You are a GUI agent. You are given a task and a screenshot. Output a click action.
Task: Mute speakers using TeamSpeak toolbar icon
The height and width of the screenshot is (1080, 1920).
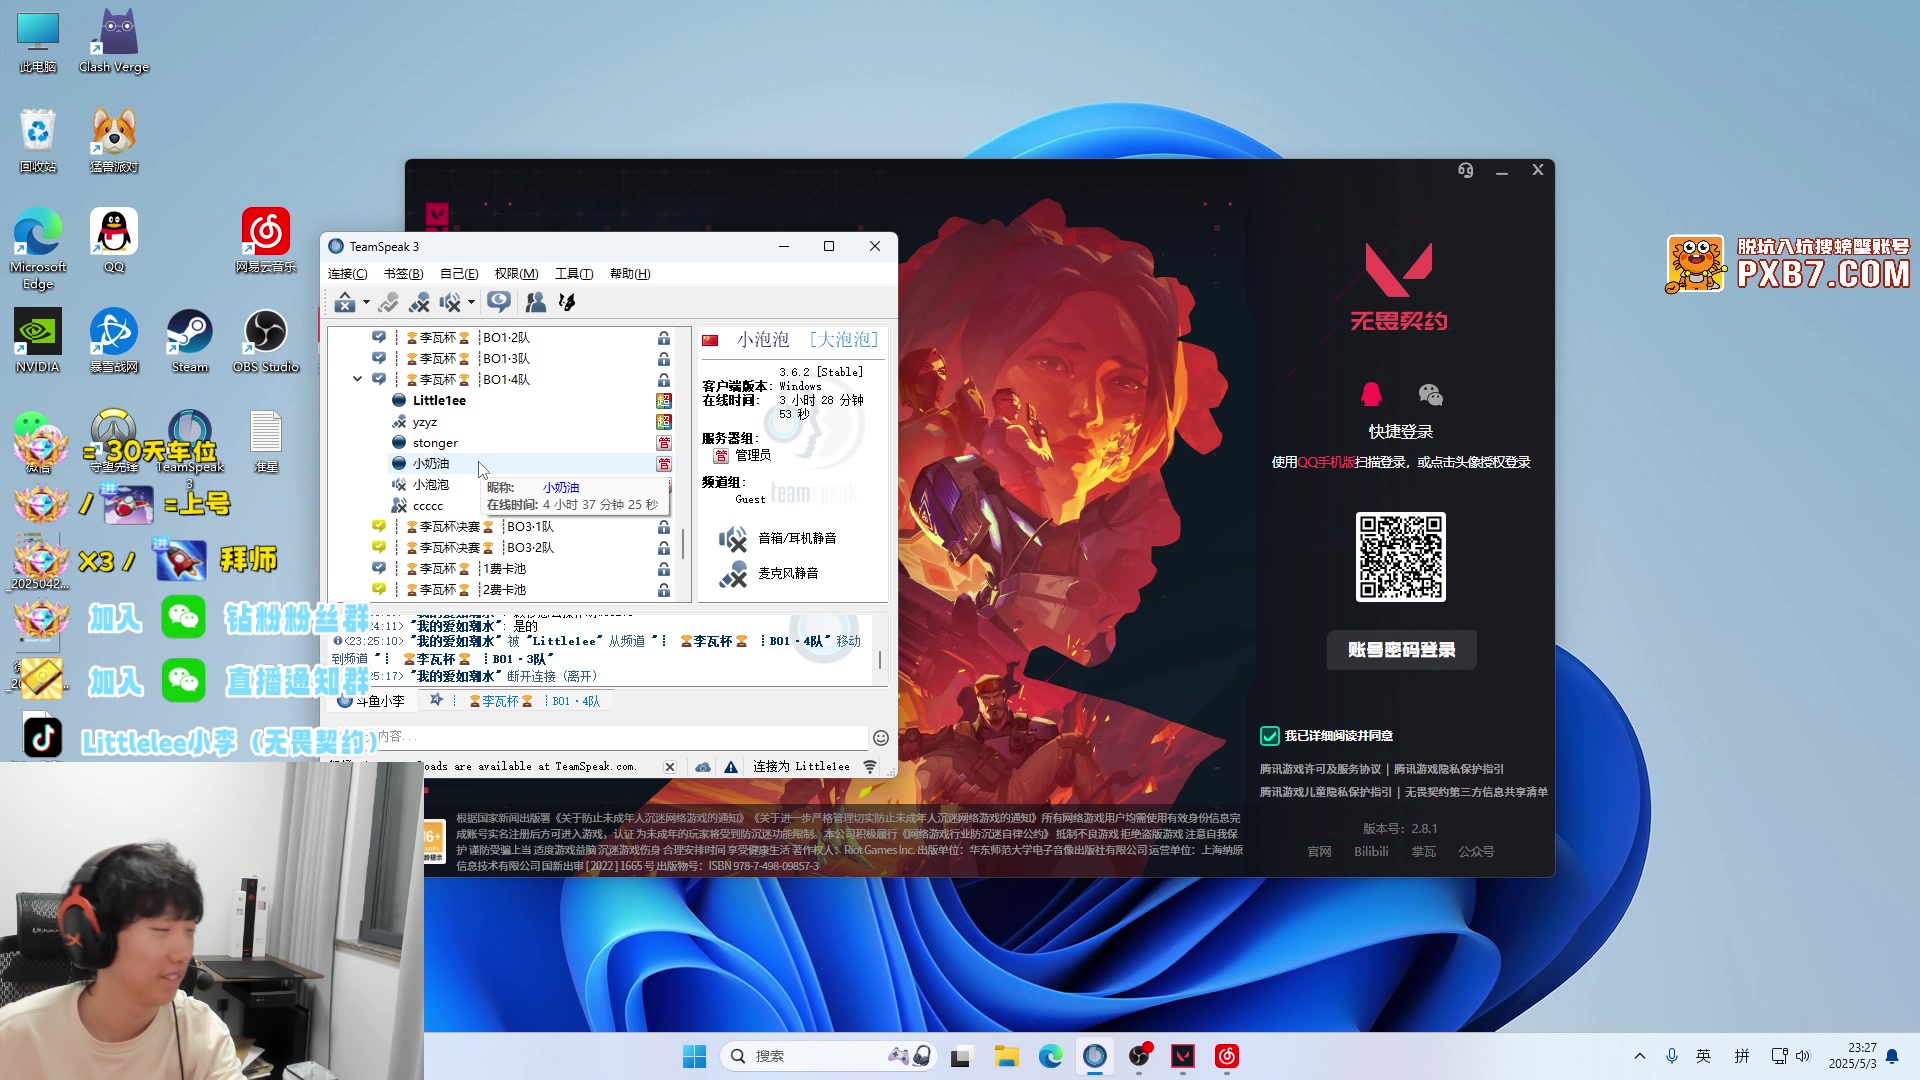pos(451,302)
